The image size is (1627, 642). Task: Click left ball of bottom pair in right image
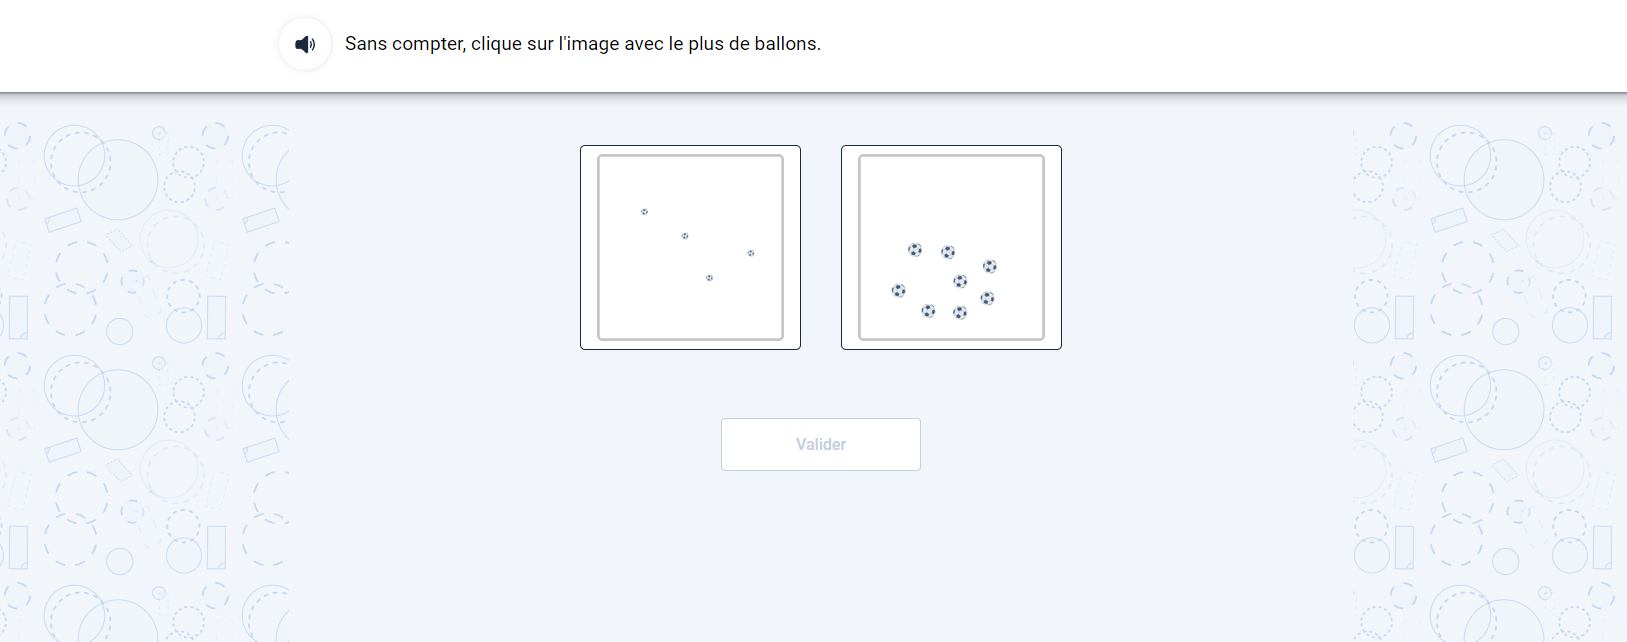(x=928, y=311)
